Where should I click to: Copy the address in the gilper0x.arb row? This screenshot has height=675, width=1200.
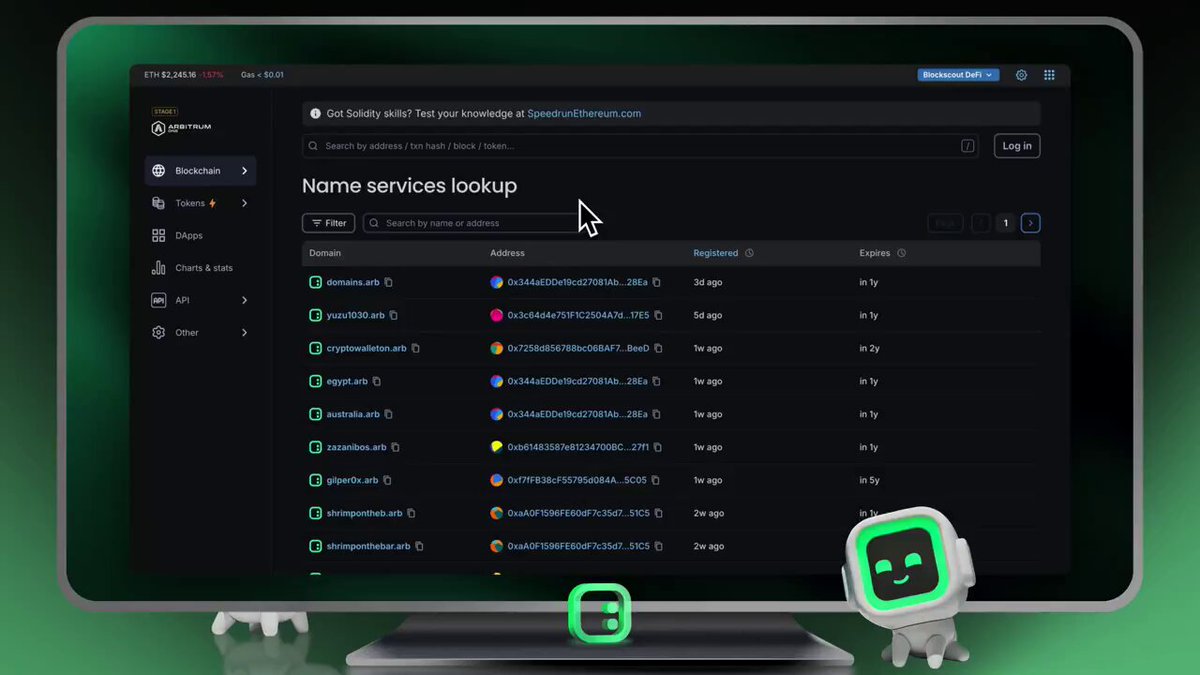[656, 480]
